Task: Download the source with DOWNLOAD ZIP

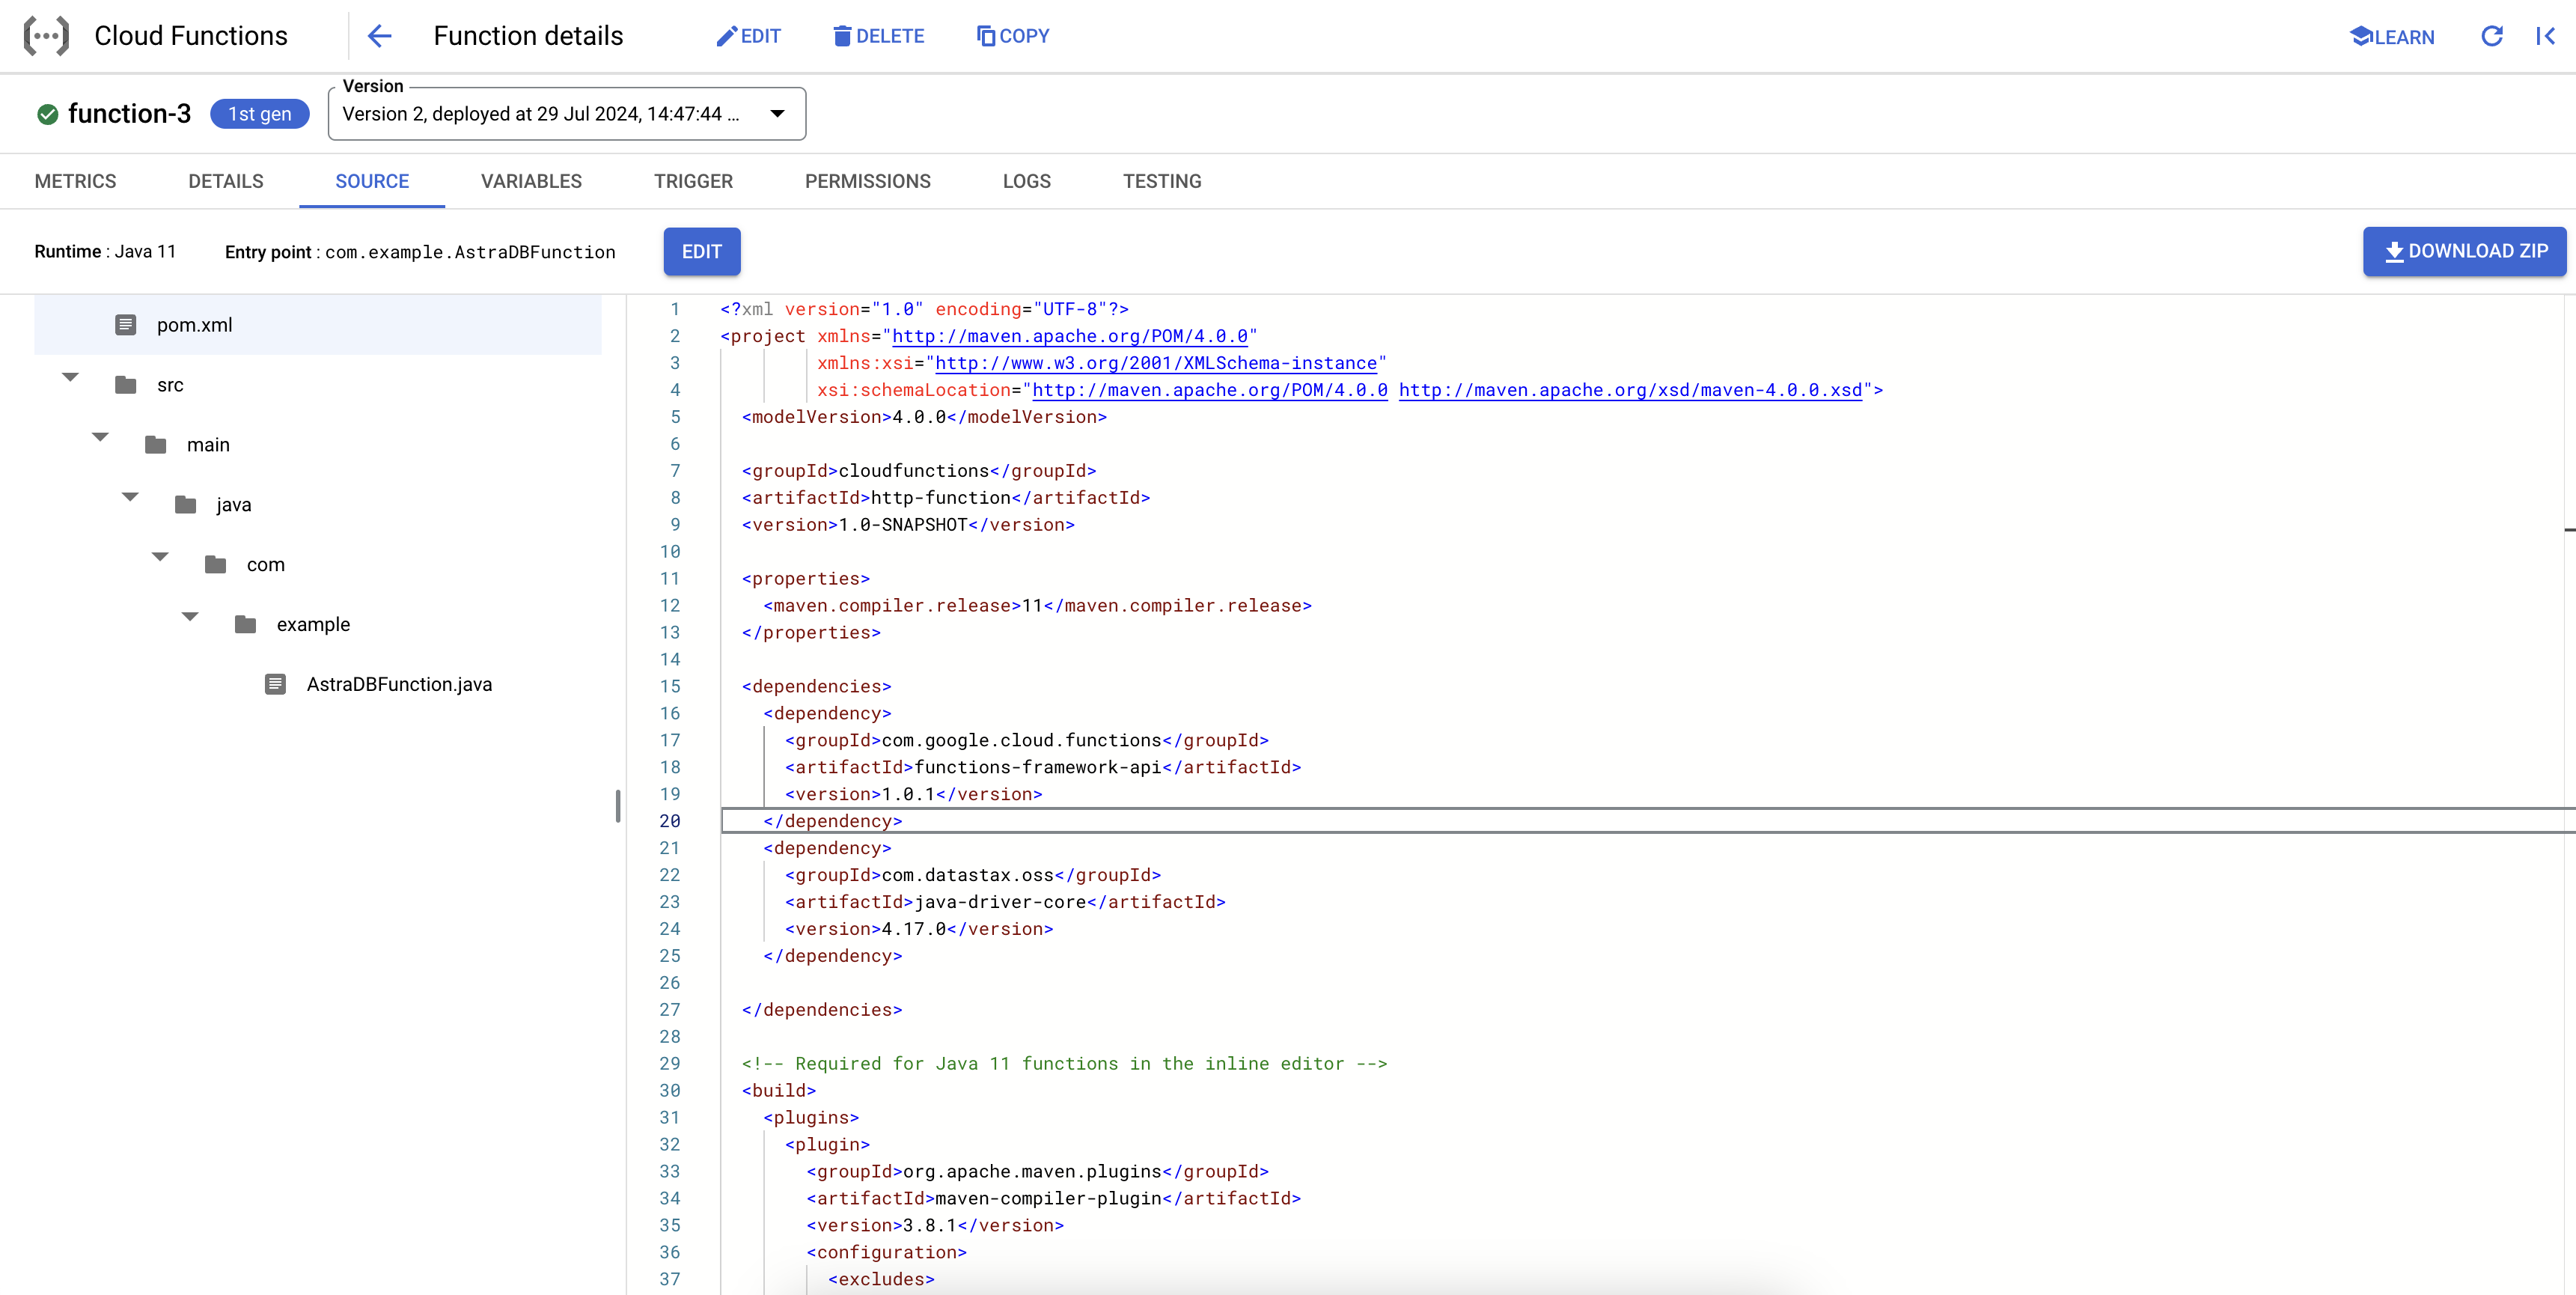Action: (2464, 251)
